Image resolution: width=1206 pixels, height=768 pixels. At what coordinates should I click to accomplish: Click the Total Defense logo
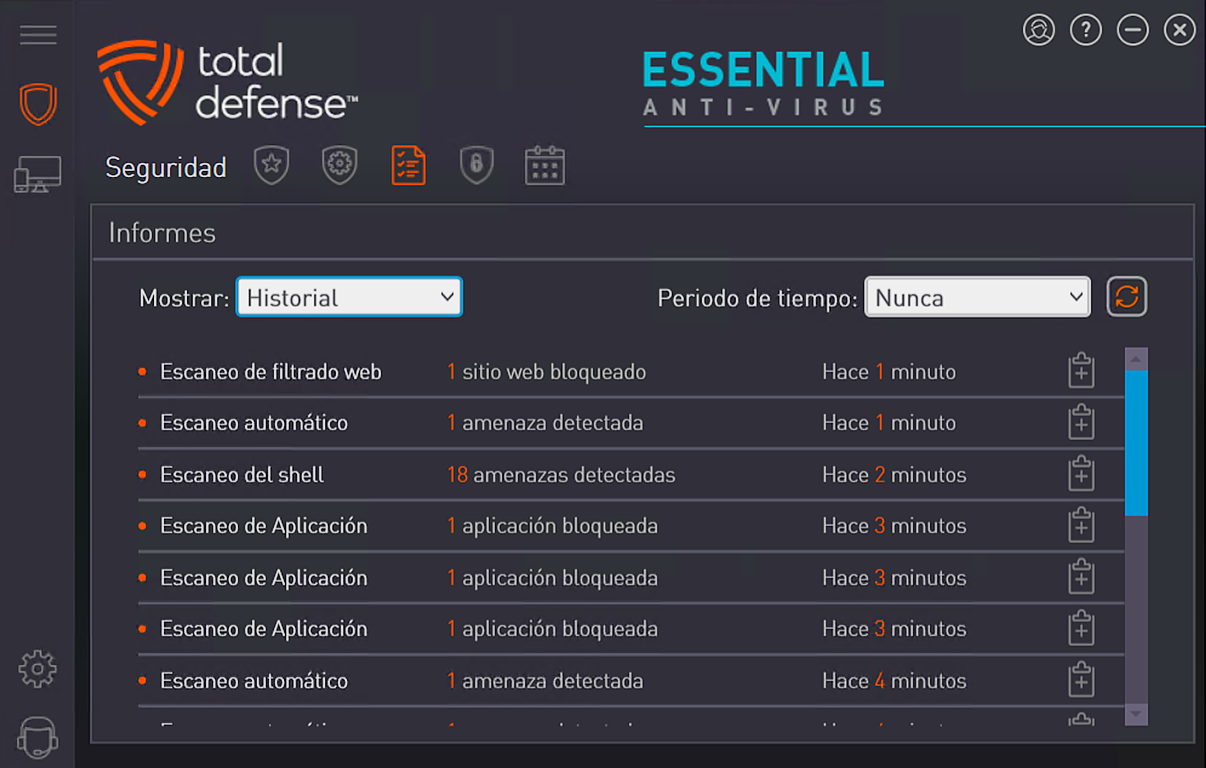[x=228, y=82]
